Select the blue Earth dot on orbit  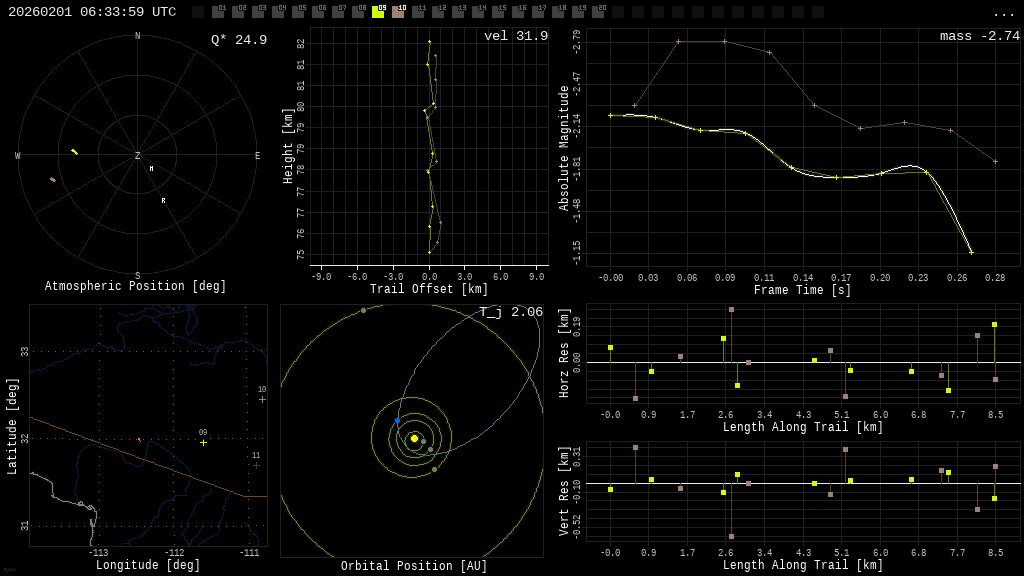tap(397, 421)
